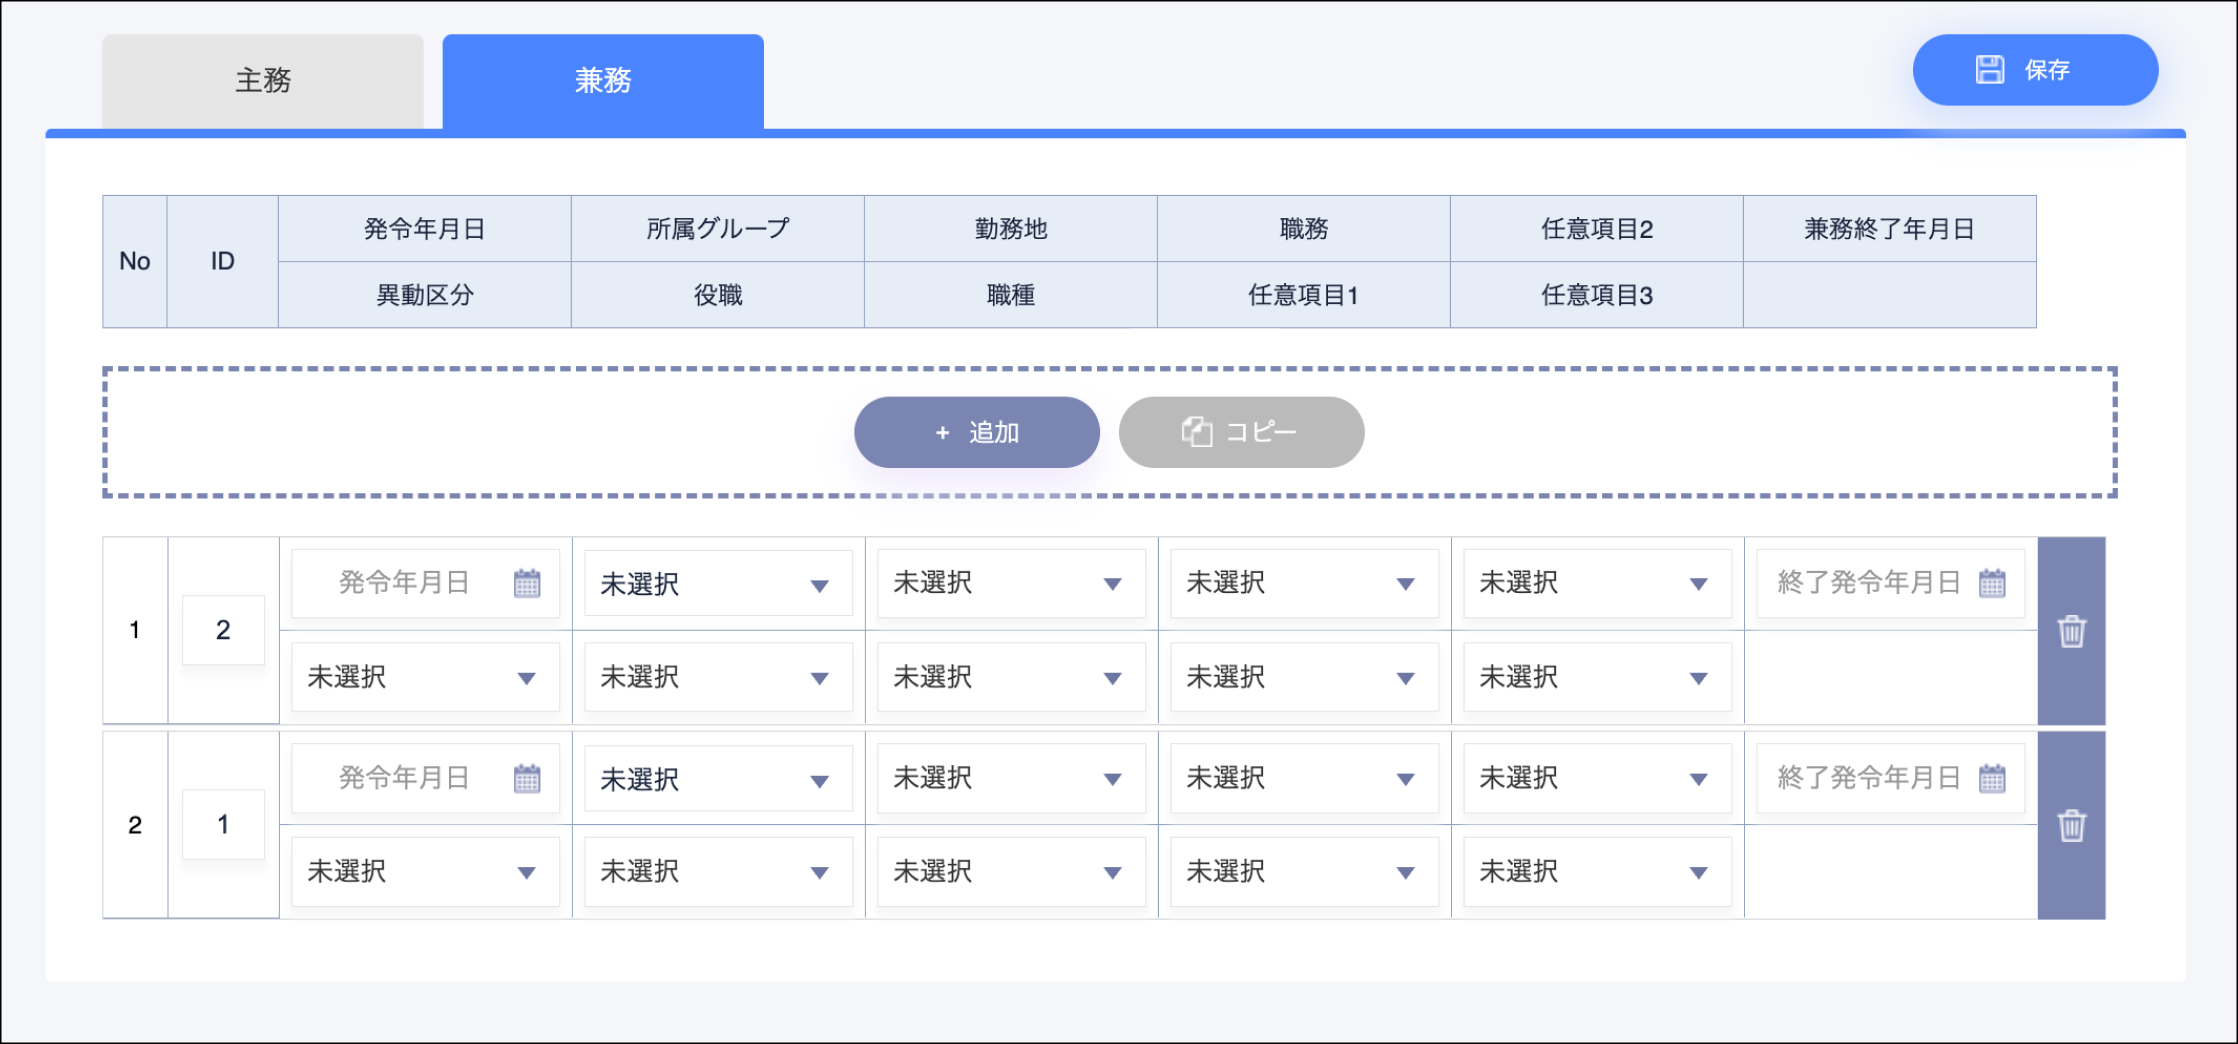Click calendar icon in row 1 終了発令年月日
Screen dimensions: 2238x1044
tap(1992, 583)
